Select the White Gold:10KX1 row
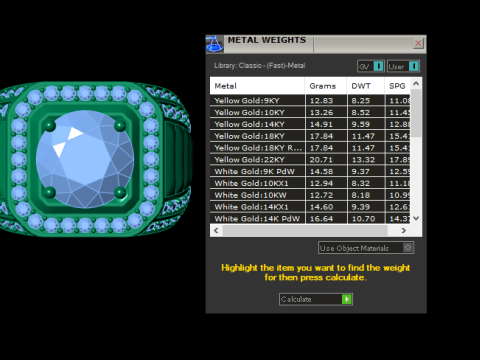 pyautogui.click(x=310, y=183)
